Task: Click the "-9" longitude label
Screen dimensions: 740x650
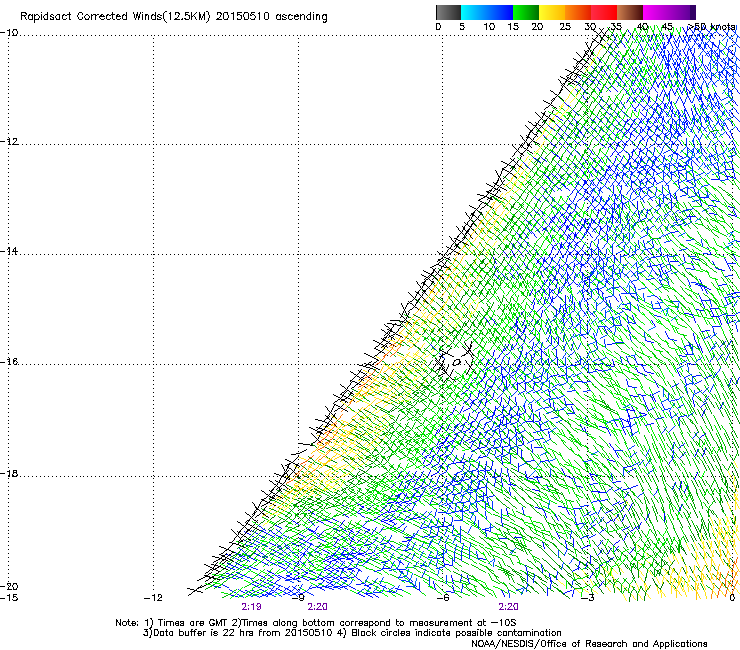Action: point(298,598)
